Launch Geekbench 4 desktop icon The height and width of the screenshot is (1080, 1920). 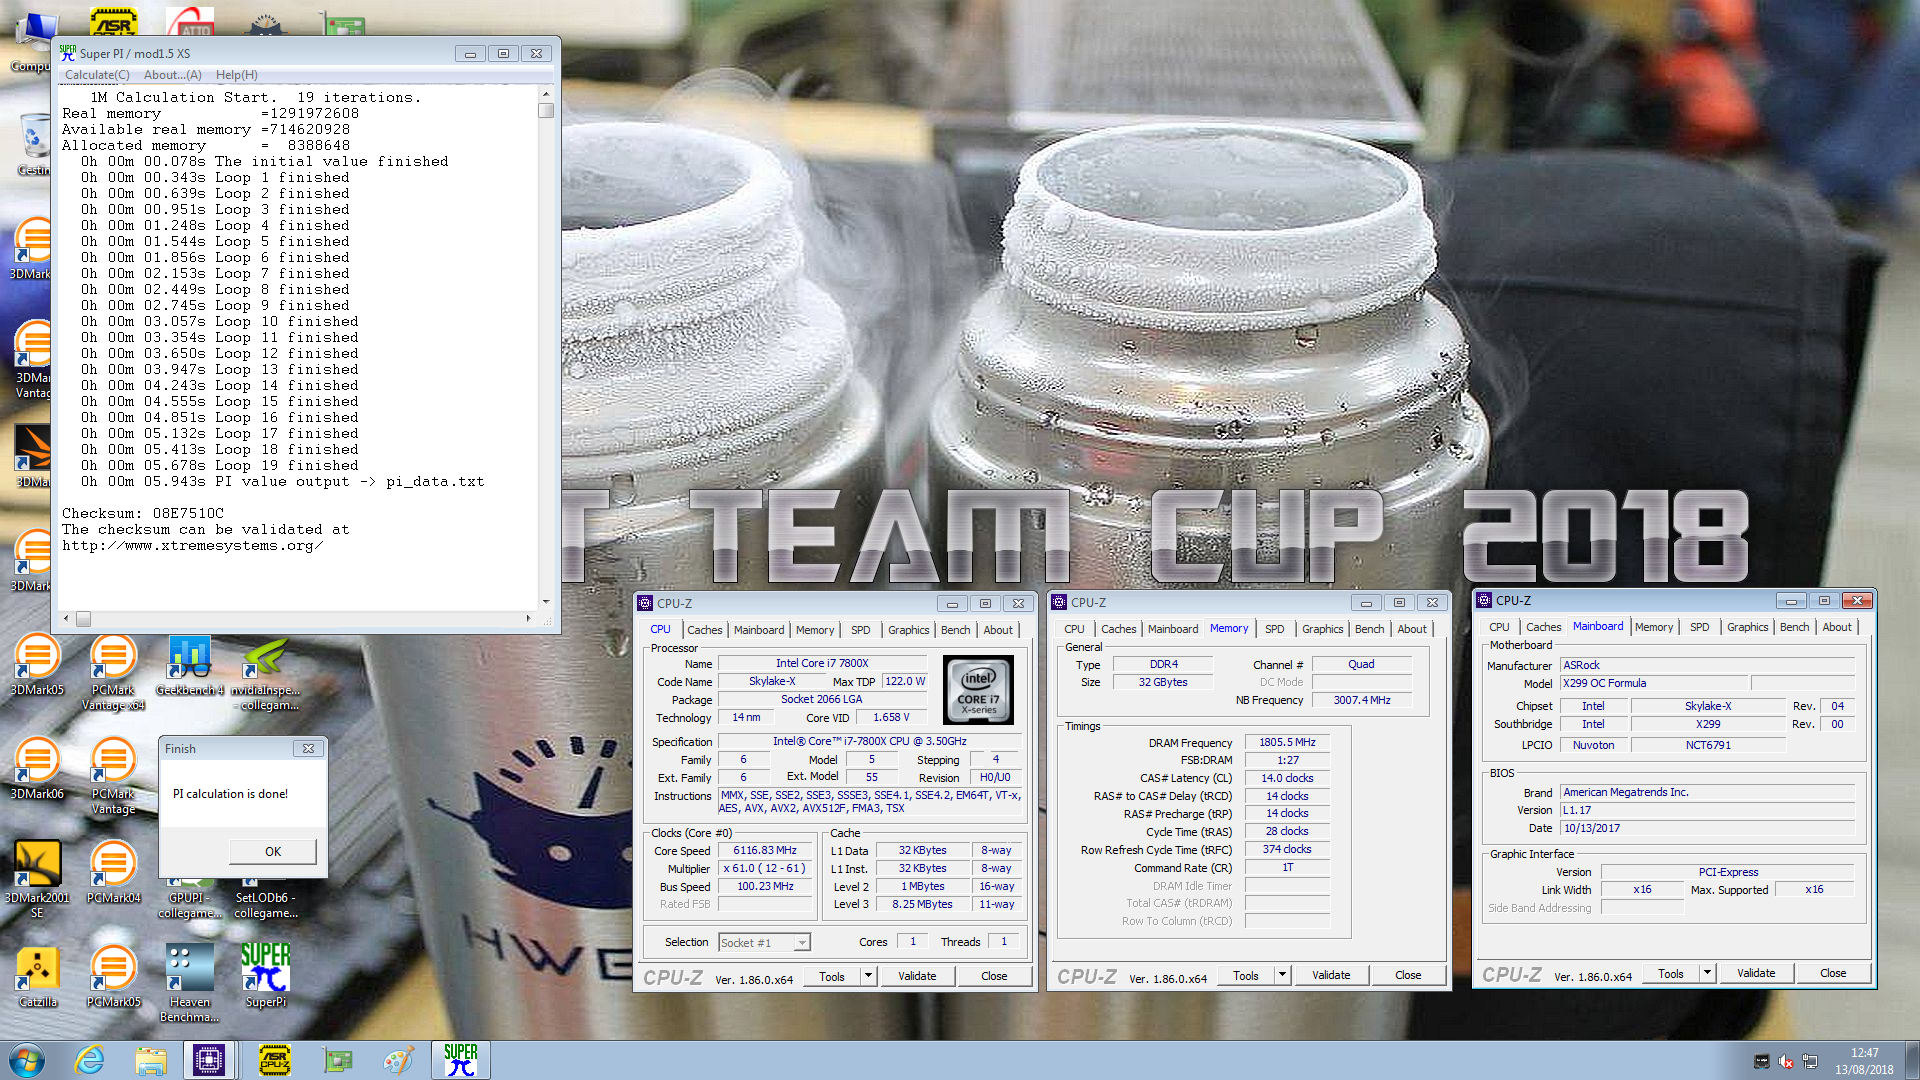(189, 665)
